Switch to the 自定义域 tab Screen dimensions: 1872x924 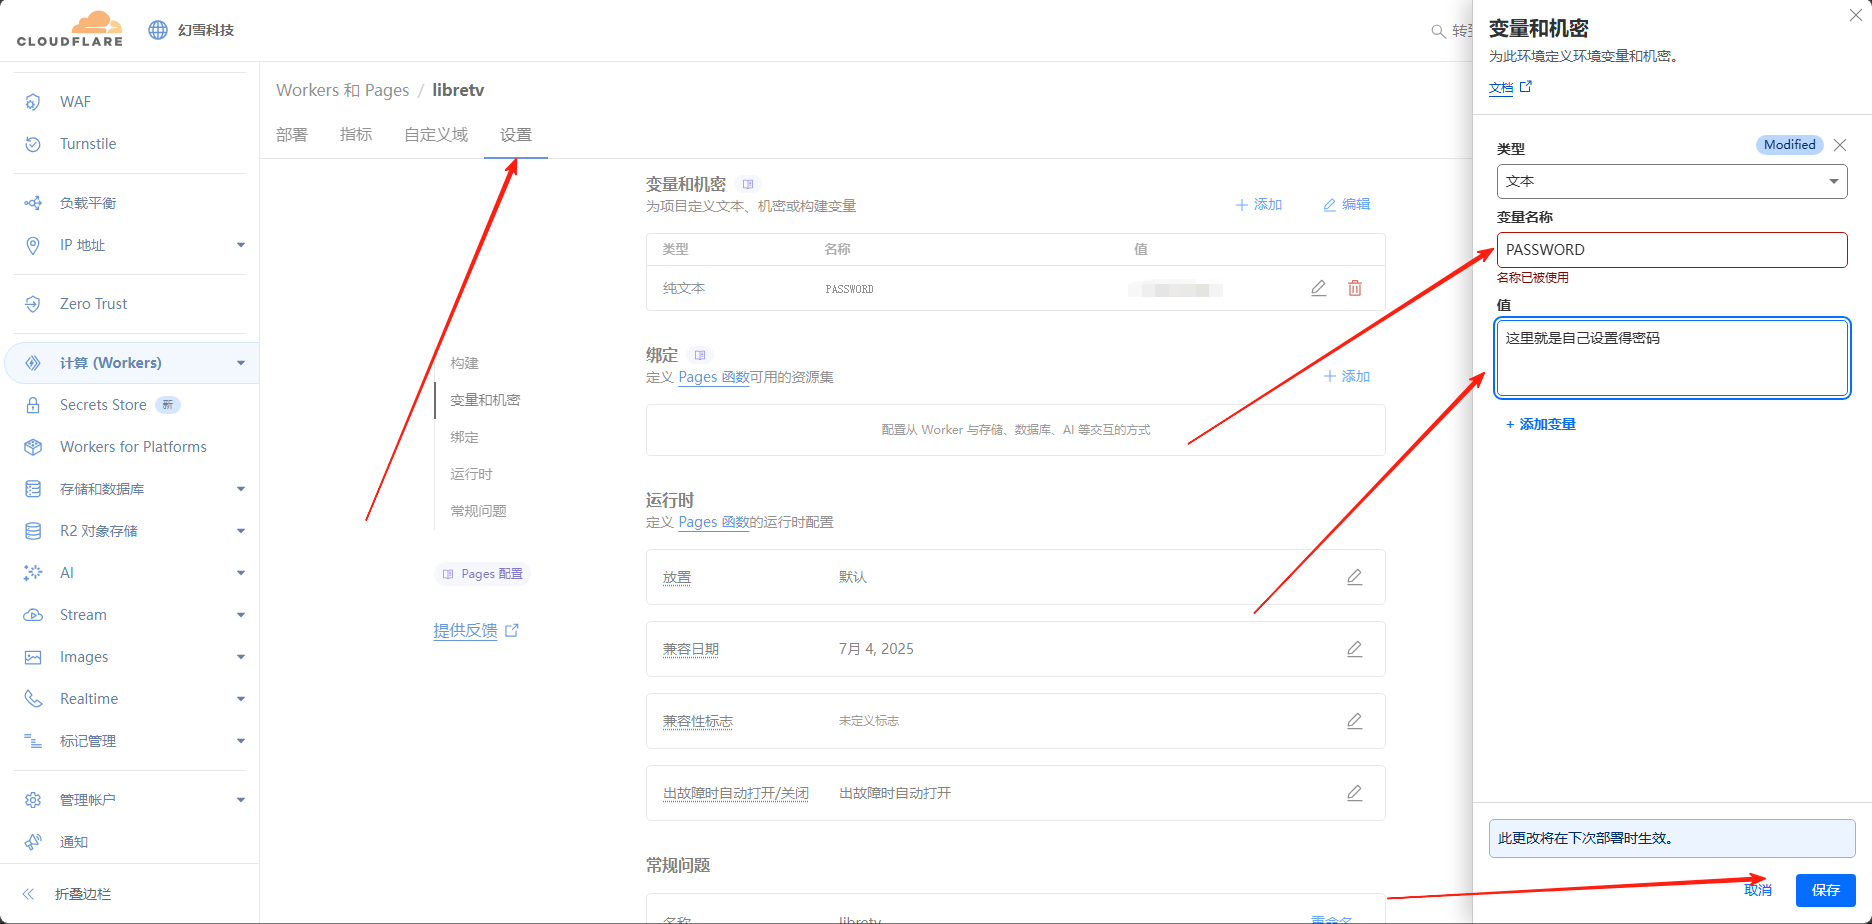pos(436,135)
